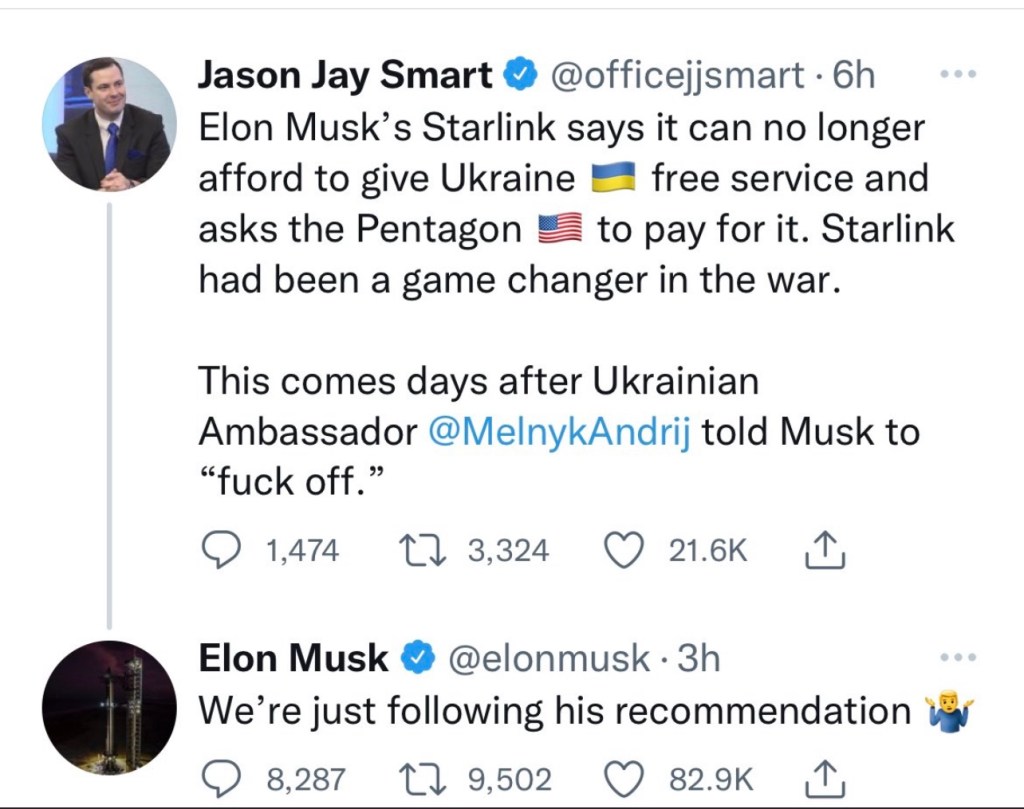
Task: Like Elon Musk's reply tweet
Action: point(626,778)
